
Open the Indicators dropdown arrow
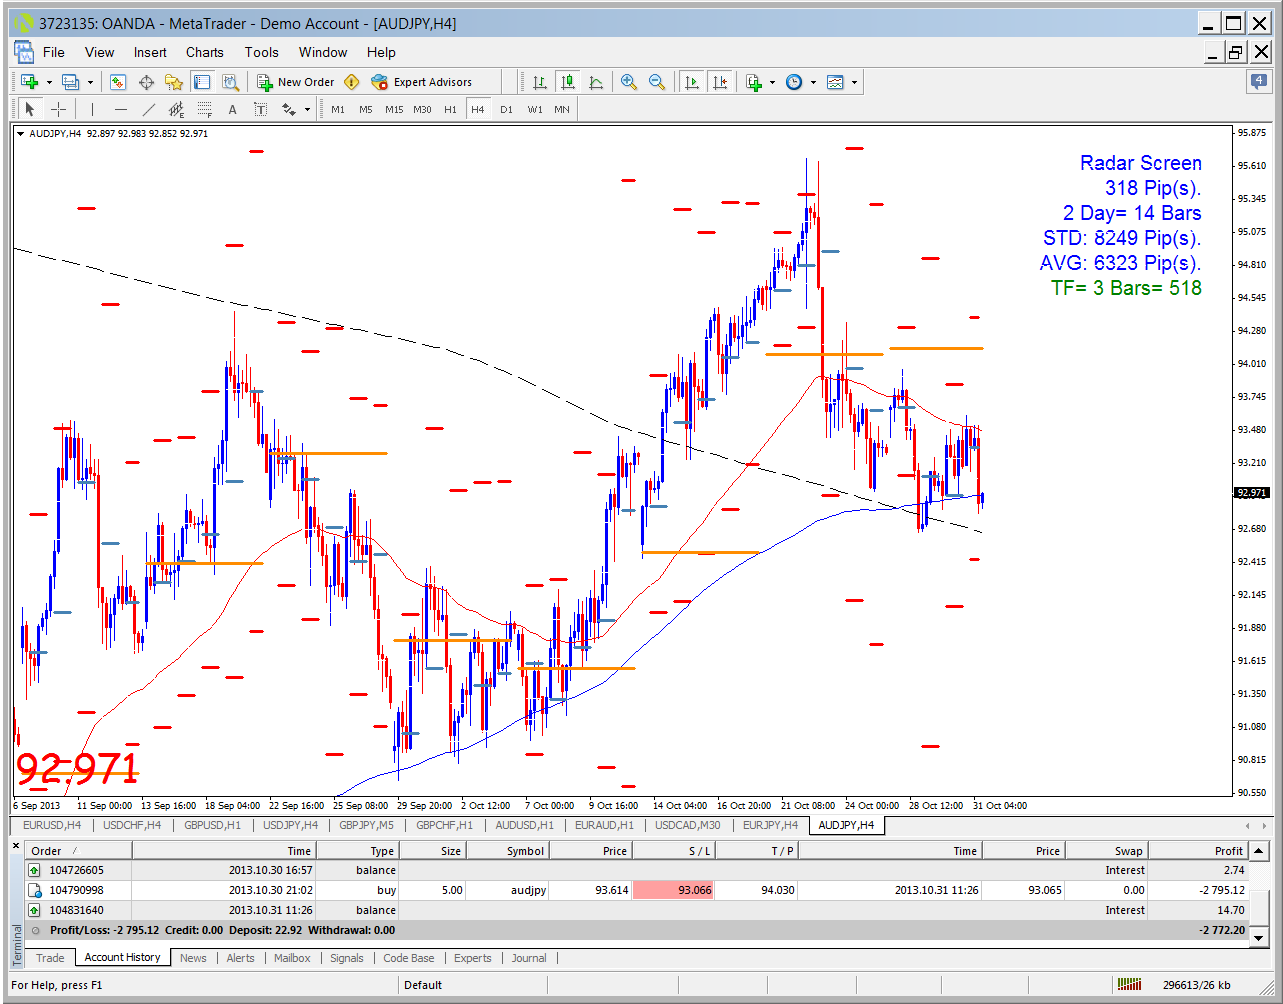(x=772, y=82)
